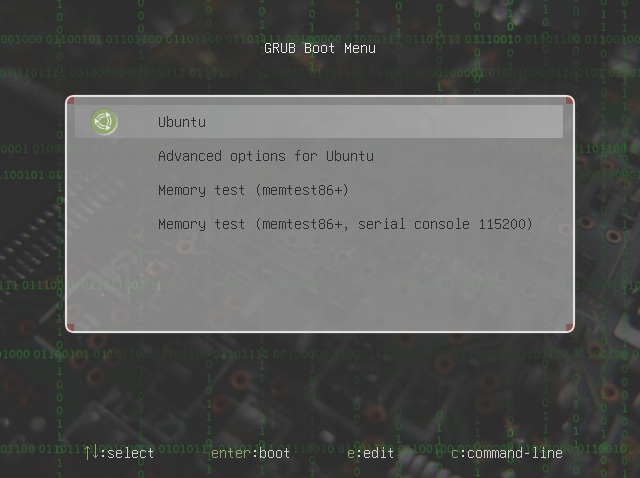Click the c:command-line hint
The image size is (640, 478).
click(x=507, y=453)
